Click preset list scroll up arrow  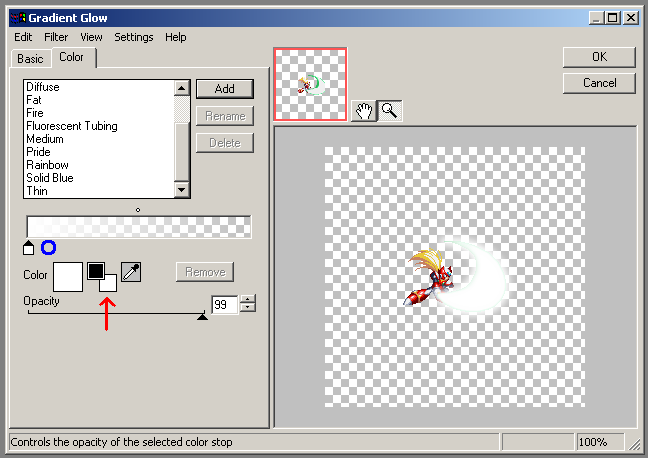(181, 88)
